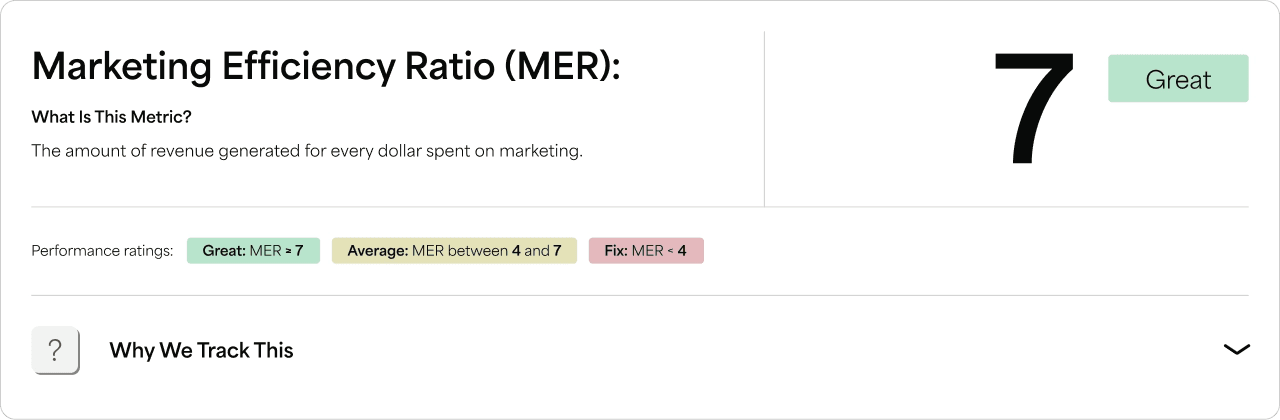Open the "Why We Track This" section label
This screenshot has width=1280, height=420.
(201, 350)
